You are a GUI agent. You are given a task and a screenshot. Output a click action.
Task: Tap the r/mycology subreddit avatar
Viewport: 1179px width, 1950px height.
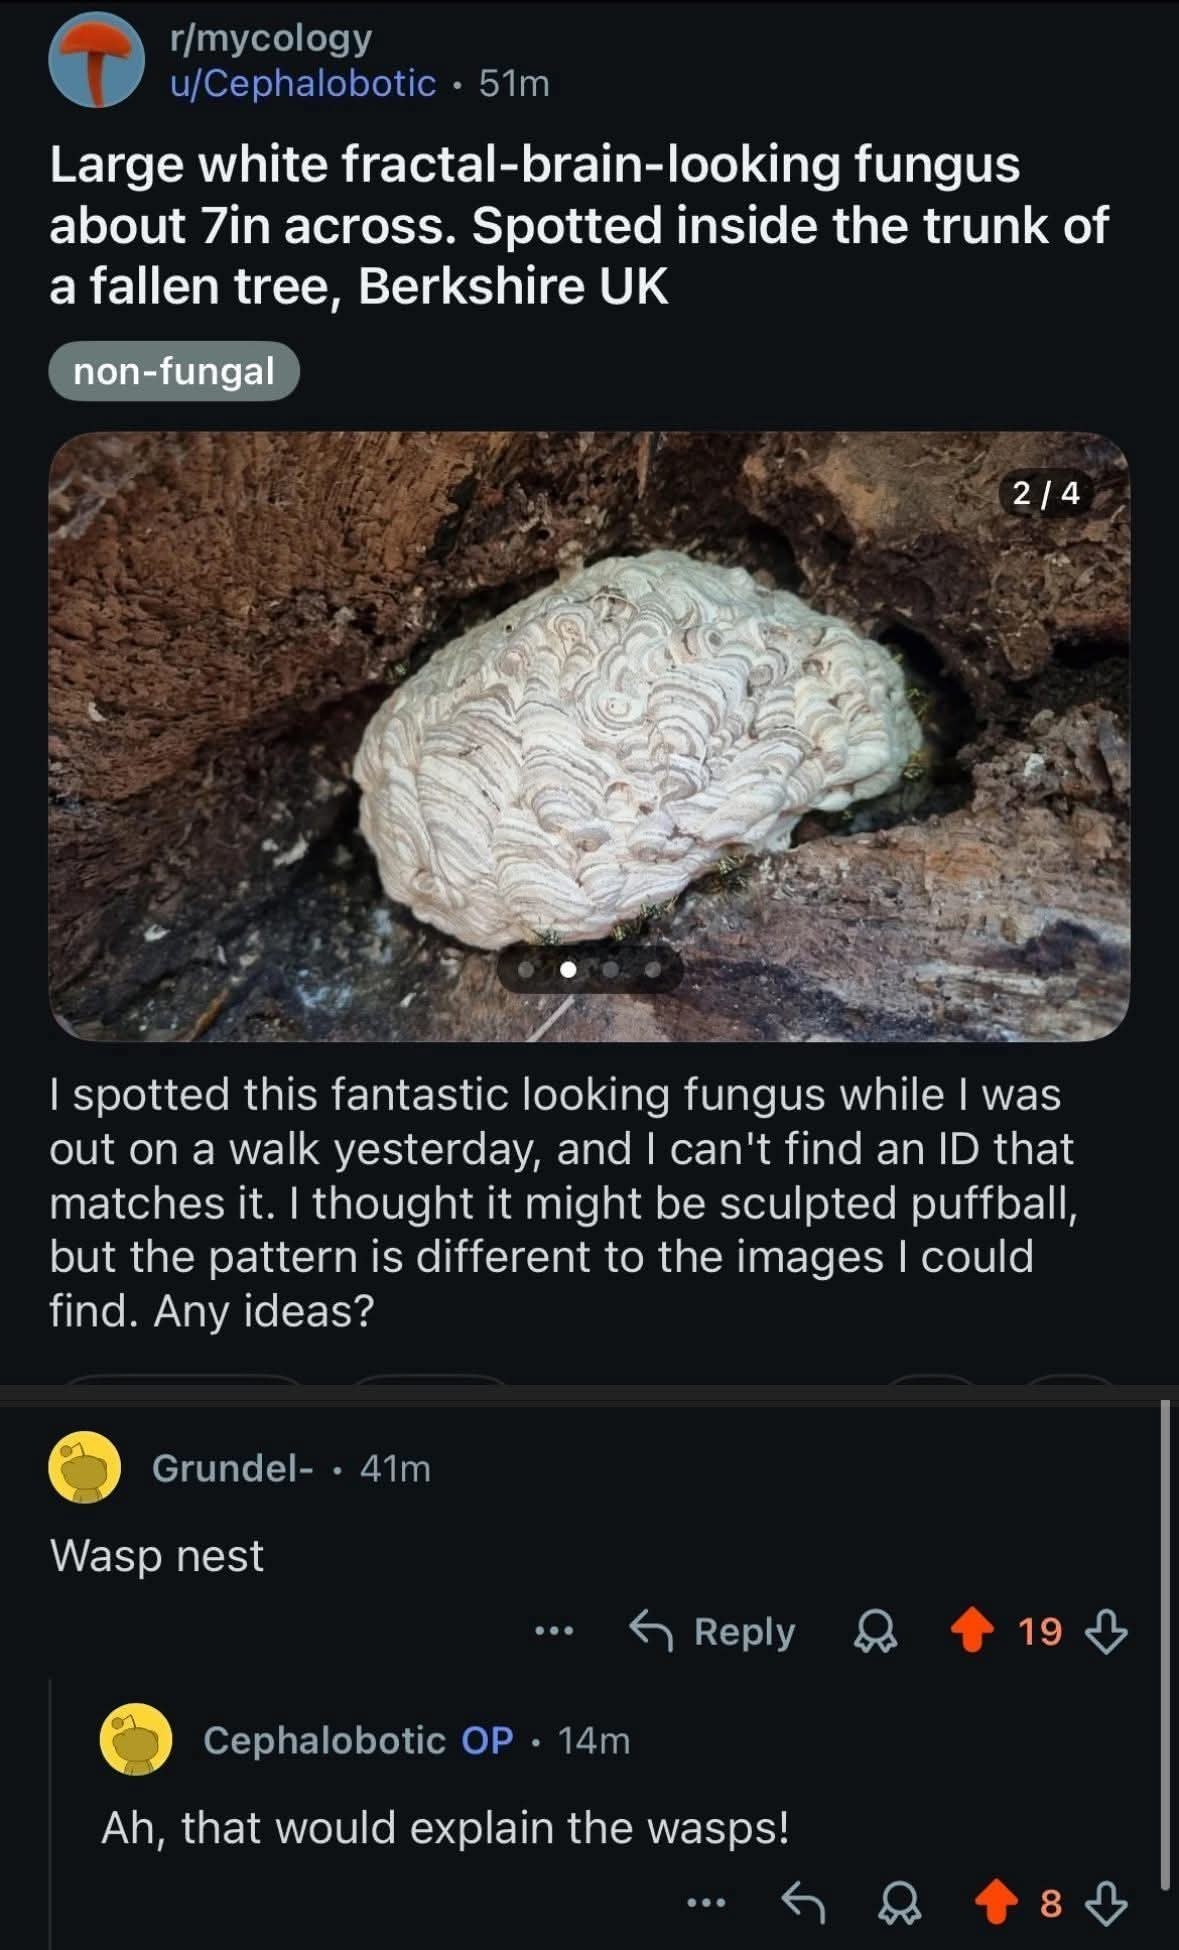point(96,61)
